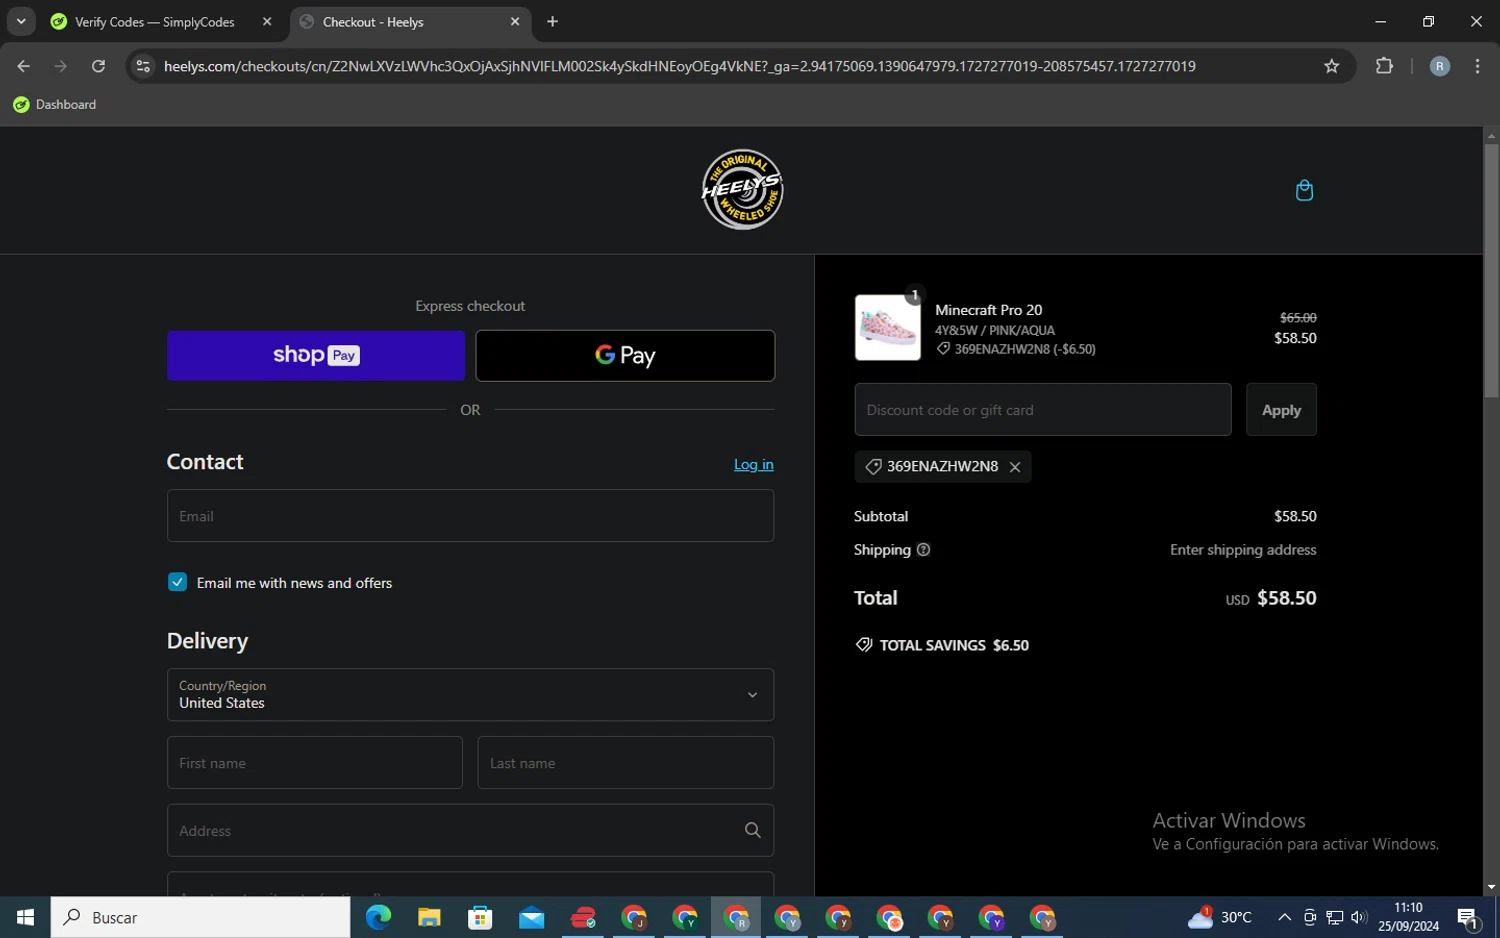Open the shopping bag cart icon
Image resolution: width=1500 pixels, height=938 pixels.
(x=1304, y=190)
